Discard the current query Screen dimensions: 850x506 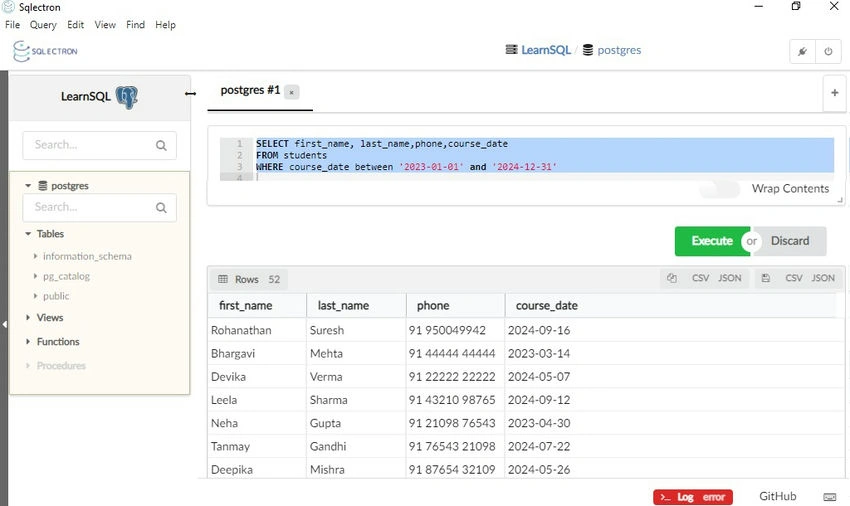click(790, 241)
